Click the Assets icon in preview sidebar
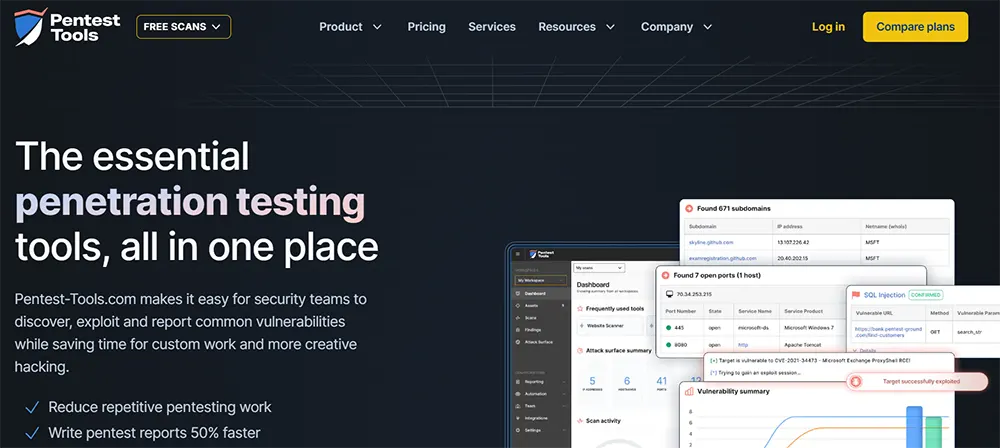1000x448 pixels. pyautogui.click(x=518, y=306)
